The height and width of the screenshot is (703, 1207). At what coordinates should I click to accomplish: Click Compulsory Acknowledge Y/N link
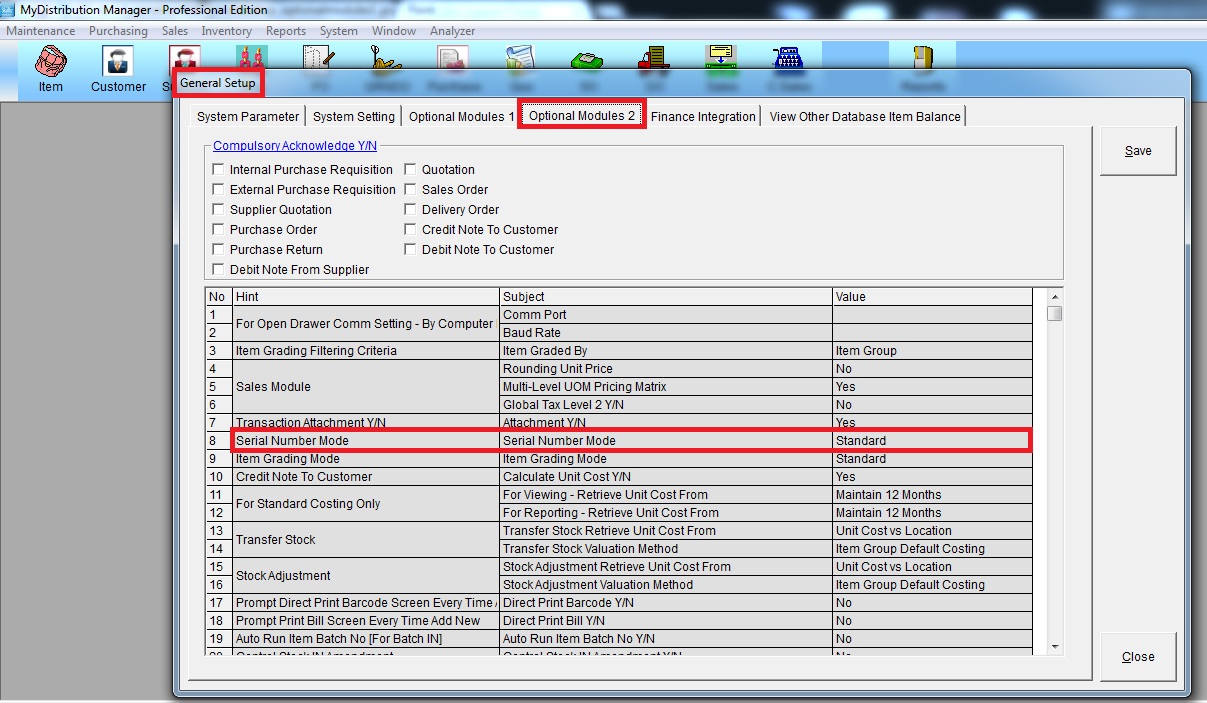[x=295, y=146]
